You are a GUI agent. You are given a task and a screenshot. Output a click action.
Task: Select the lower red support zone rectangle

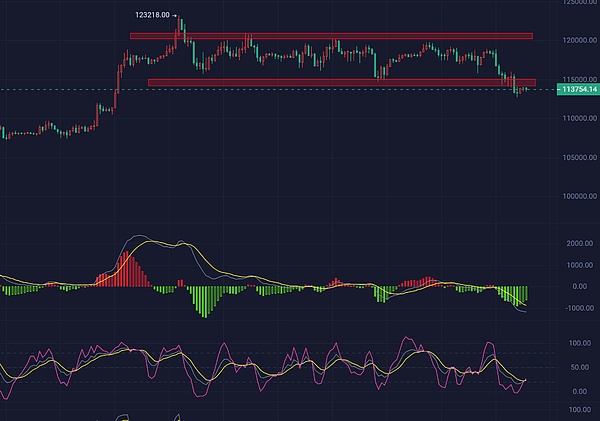pos(340,82)
